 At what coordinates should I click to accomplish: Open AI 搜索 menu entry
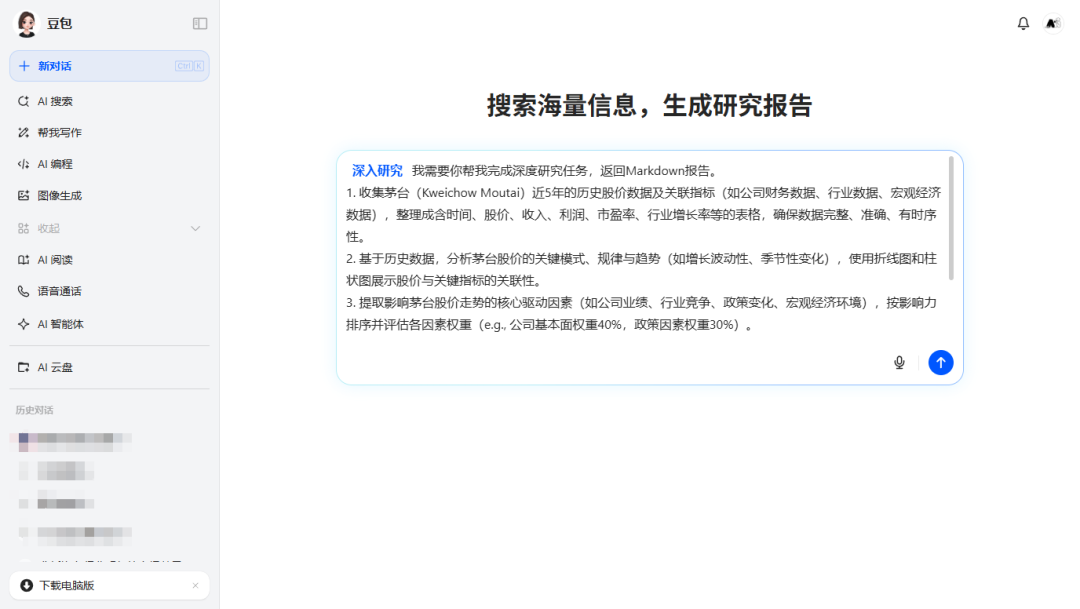pos(110,101)
